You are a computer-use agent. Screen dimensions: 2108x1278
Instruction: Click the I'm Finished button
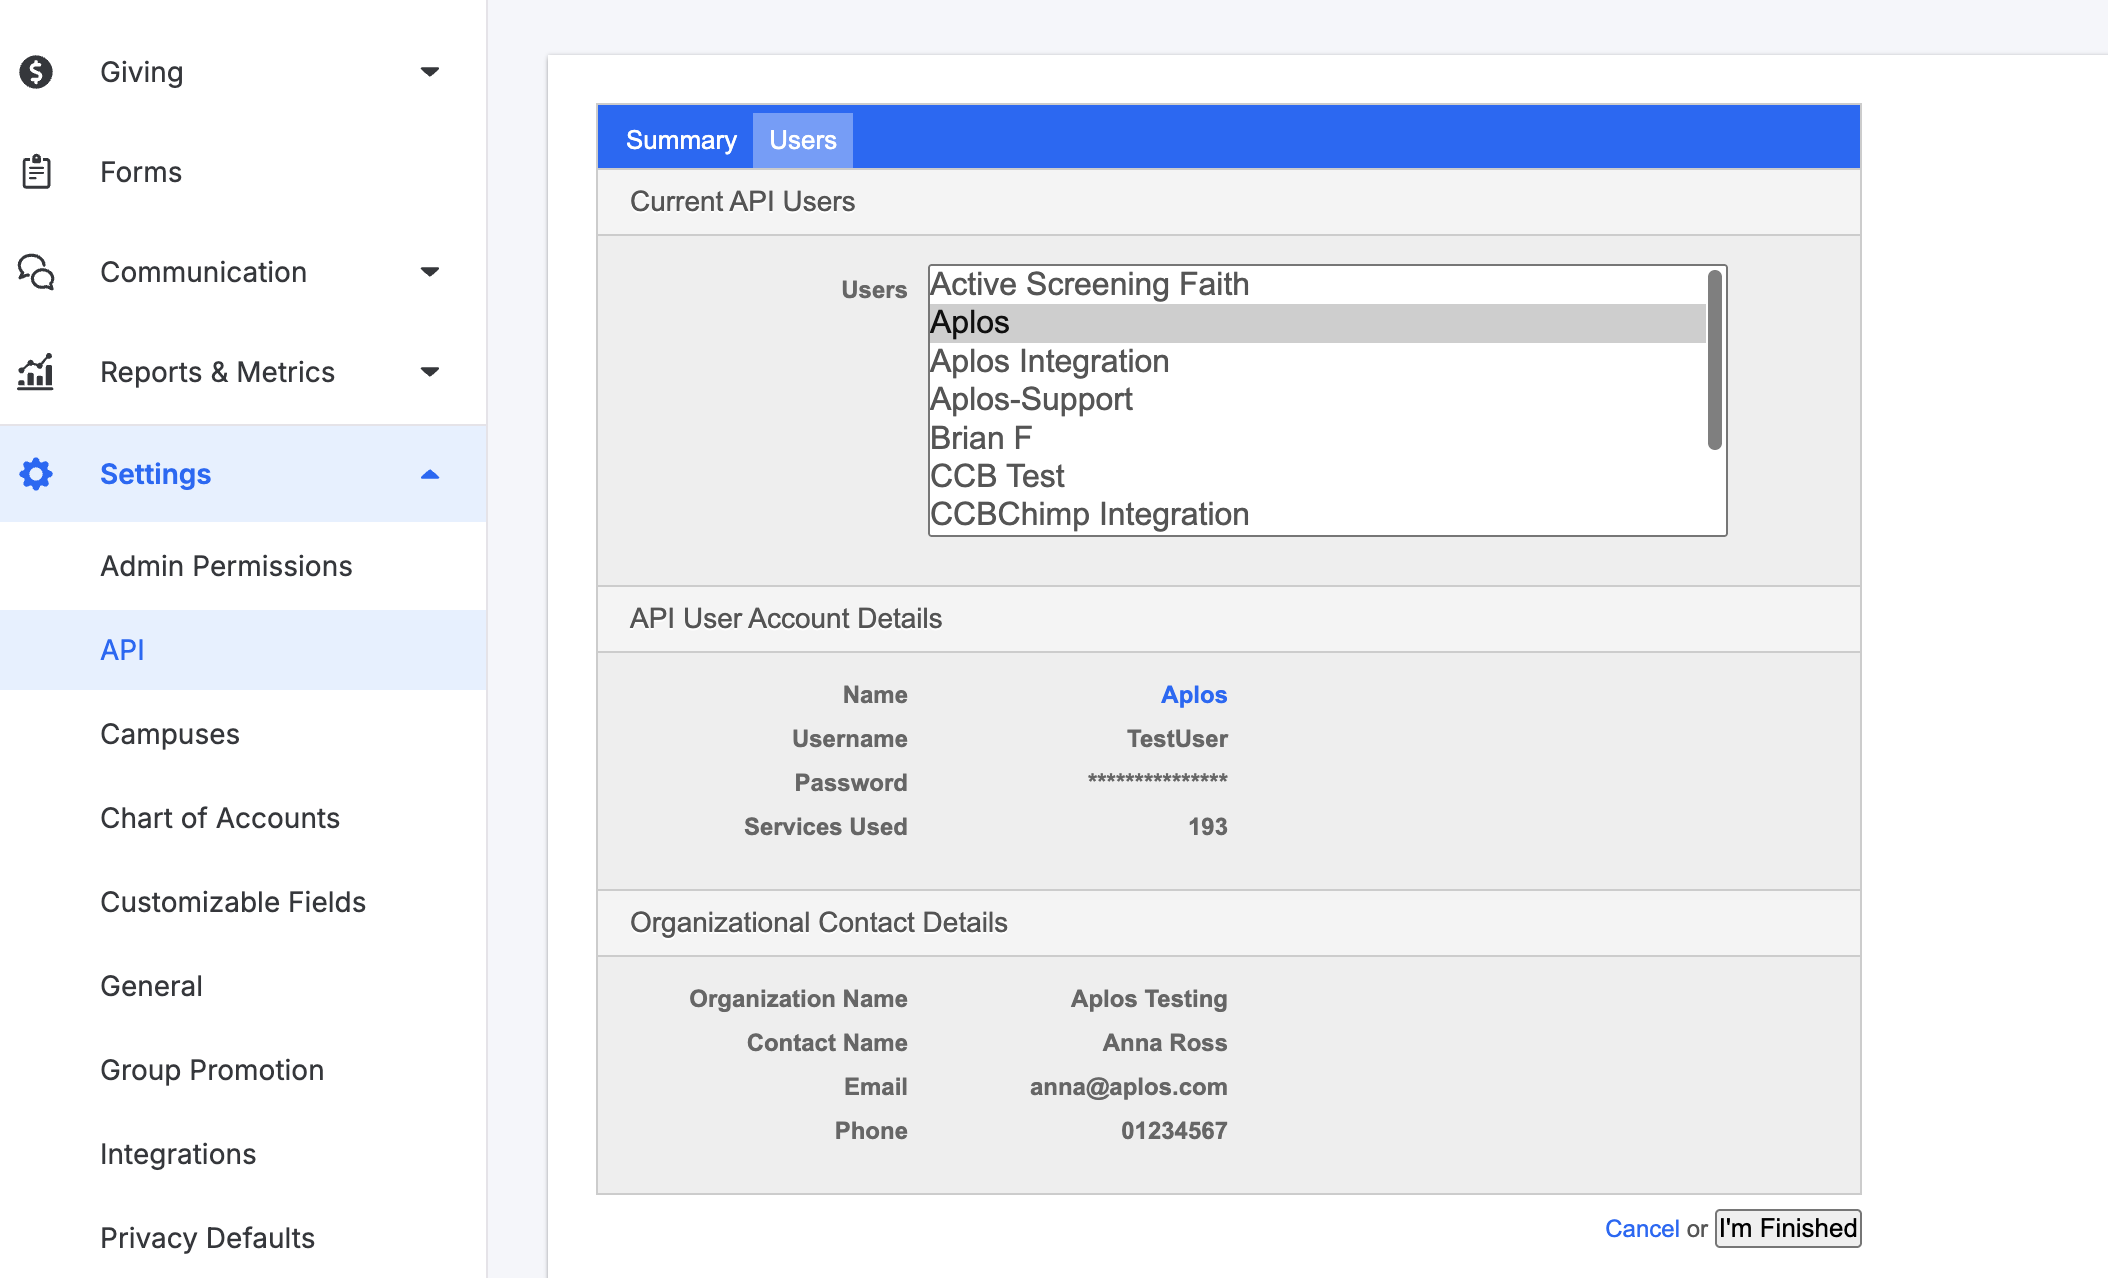[x=1788, y=1228]
